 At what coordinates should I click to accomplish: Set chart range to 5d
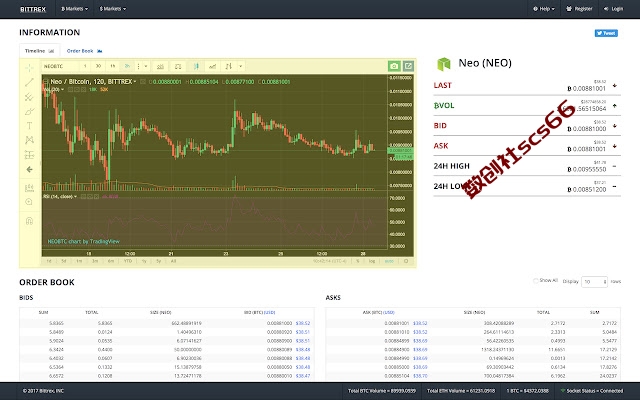point(64,261)
